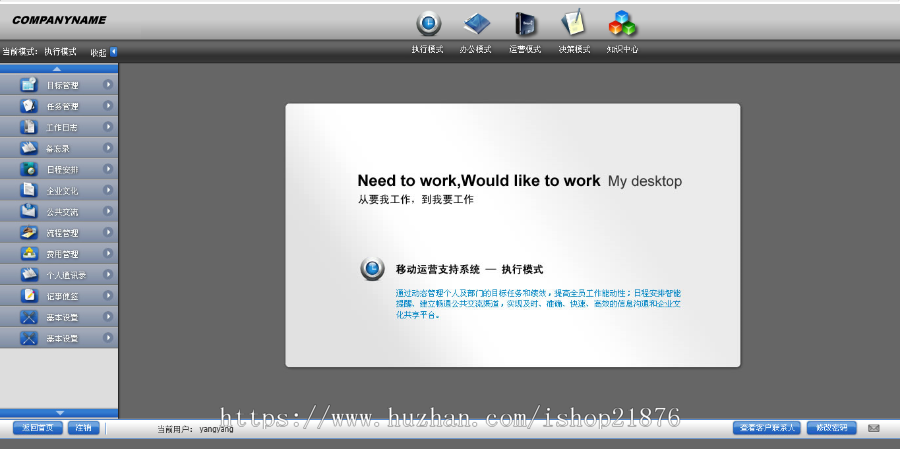The height and width of the screenshot is (449, 900).
Task: Select the 记事便签 menu label
Action: [x=63, y=296]
